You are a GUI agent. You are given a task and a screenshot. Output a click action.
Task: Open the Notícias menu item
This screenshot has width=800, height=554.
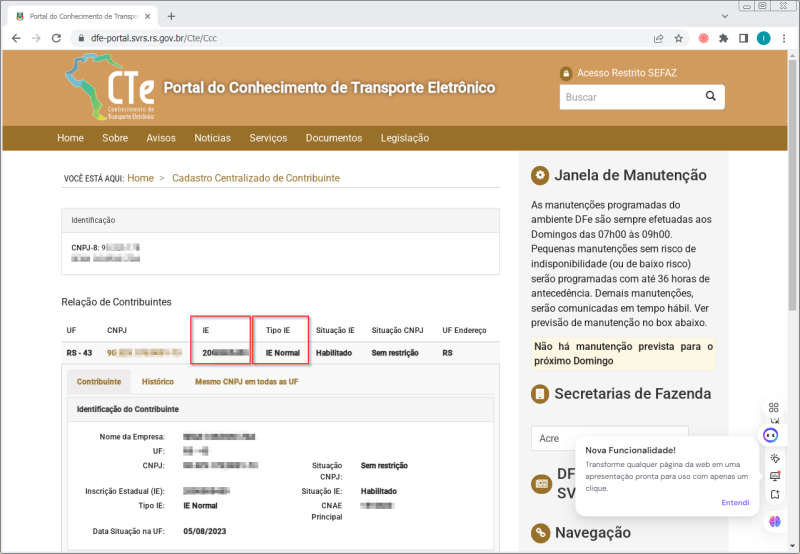point(212,138)
